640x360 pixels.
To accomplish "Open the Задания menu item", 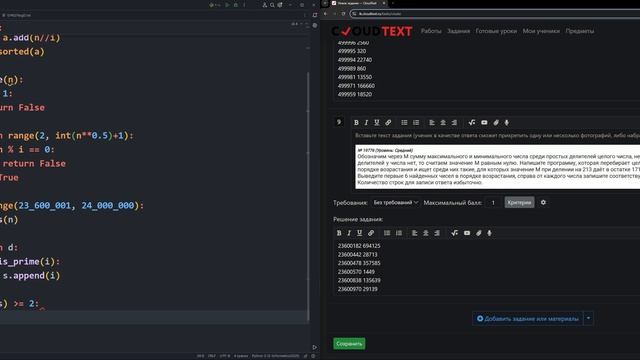I will coord(458,31).
